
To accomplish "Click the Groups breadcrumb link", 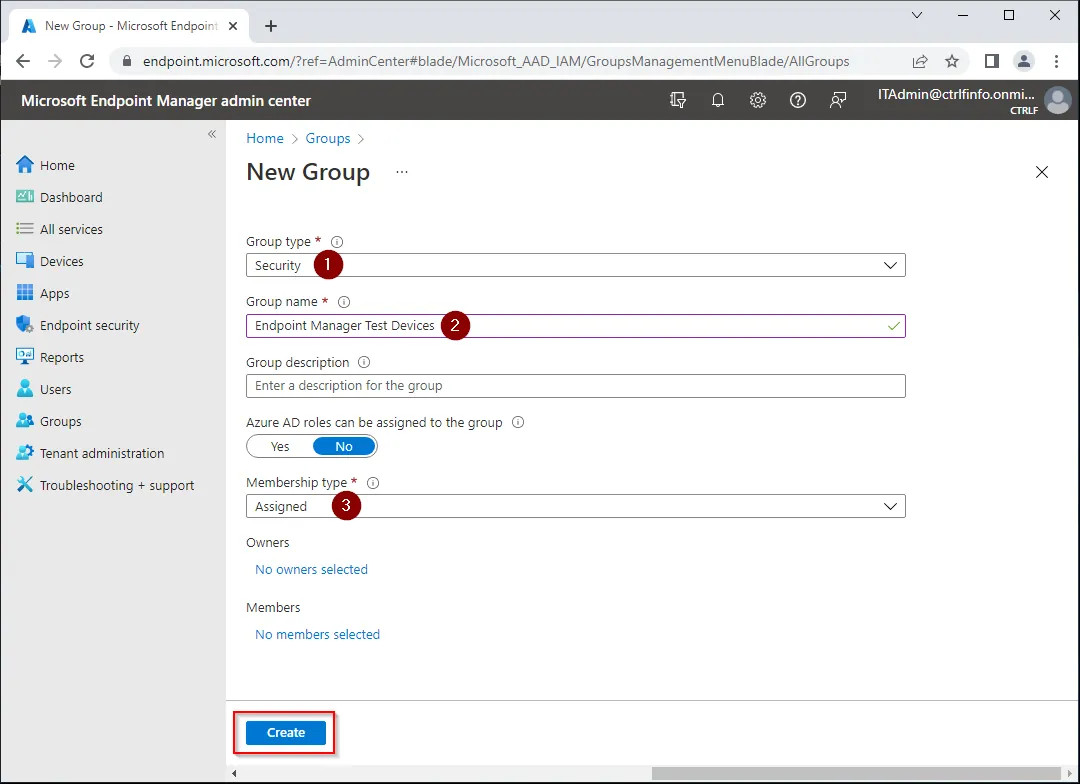I will [328, 138].
